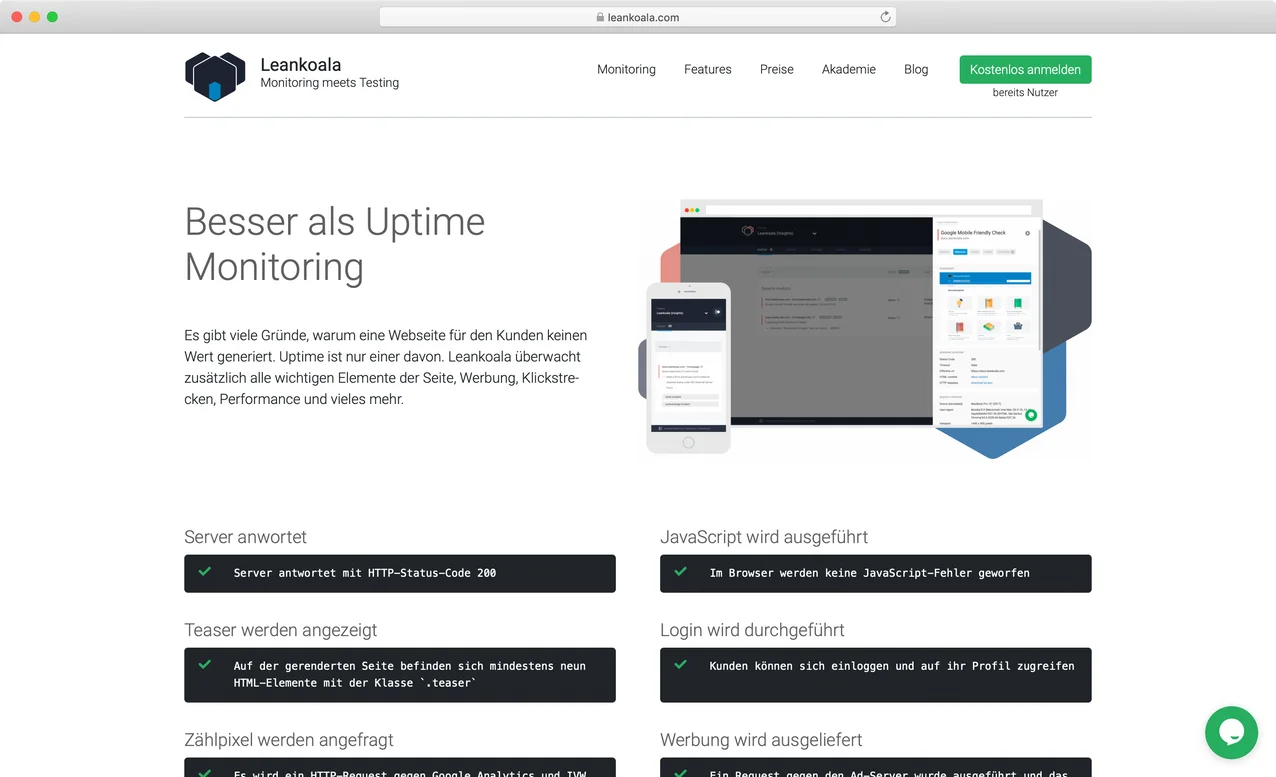This screenshot has width=1276, height=777.
Task: Click the Google Mobile Friendly Check panel
Action: (986, 320)
